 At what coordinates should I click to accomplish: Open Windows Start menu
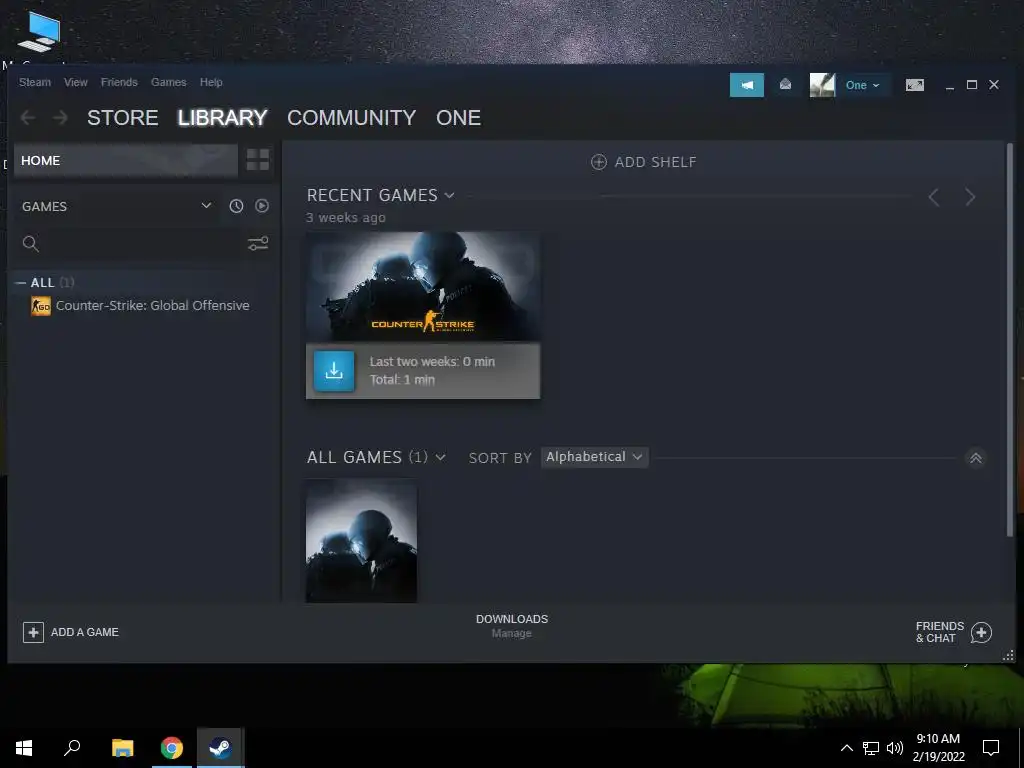[x=24, y=748]
